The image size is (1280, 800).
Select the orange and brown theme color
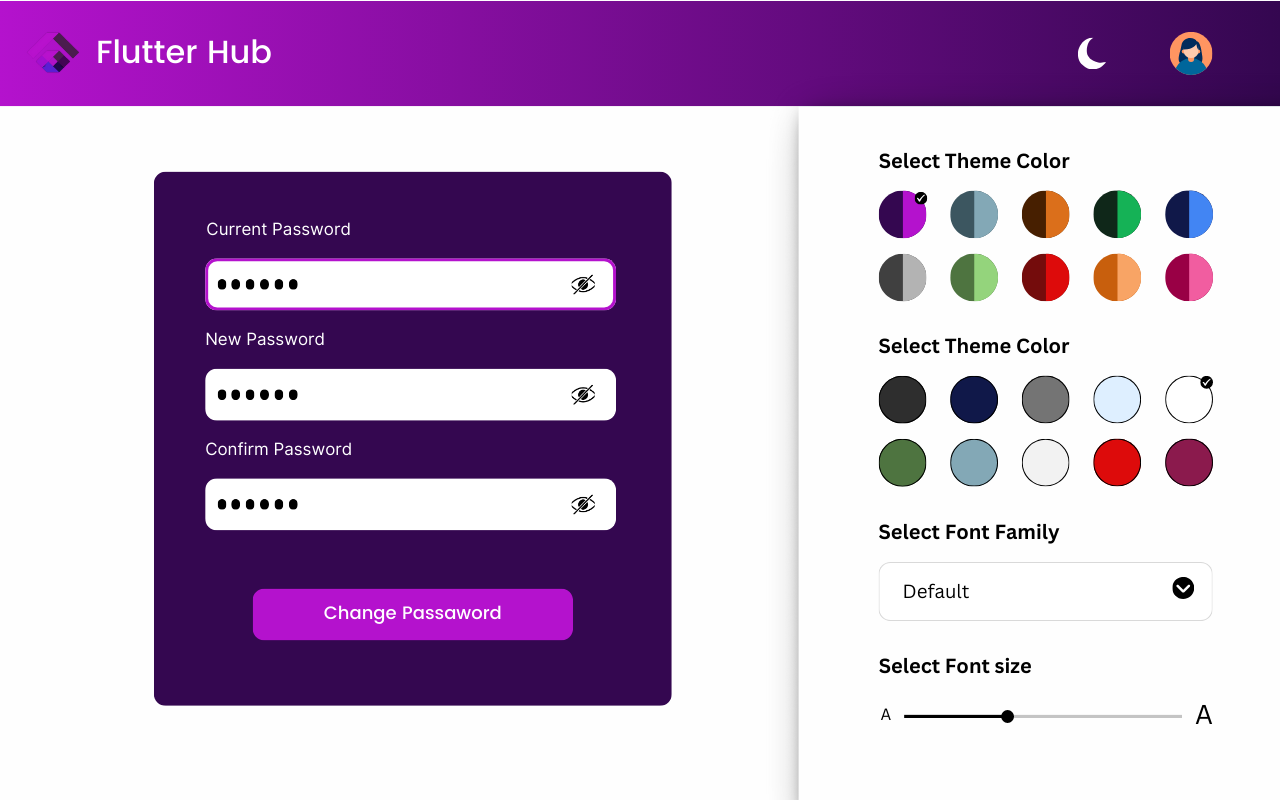pos(1045,215)
